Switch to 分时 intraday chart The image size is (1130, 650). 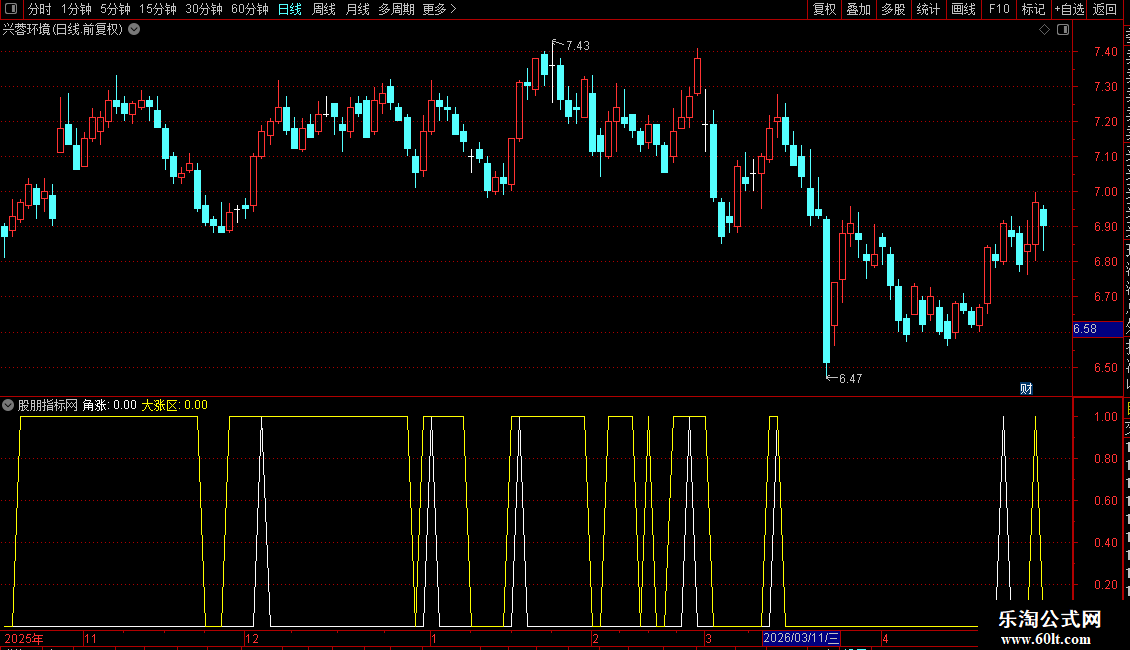tap(39, 9)
